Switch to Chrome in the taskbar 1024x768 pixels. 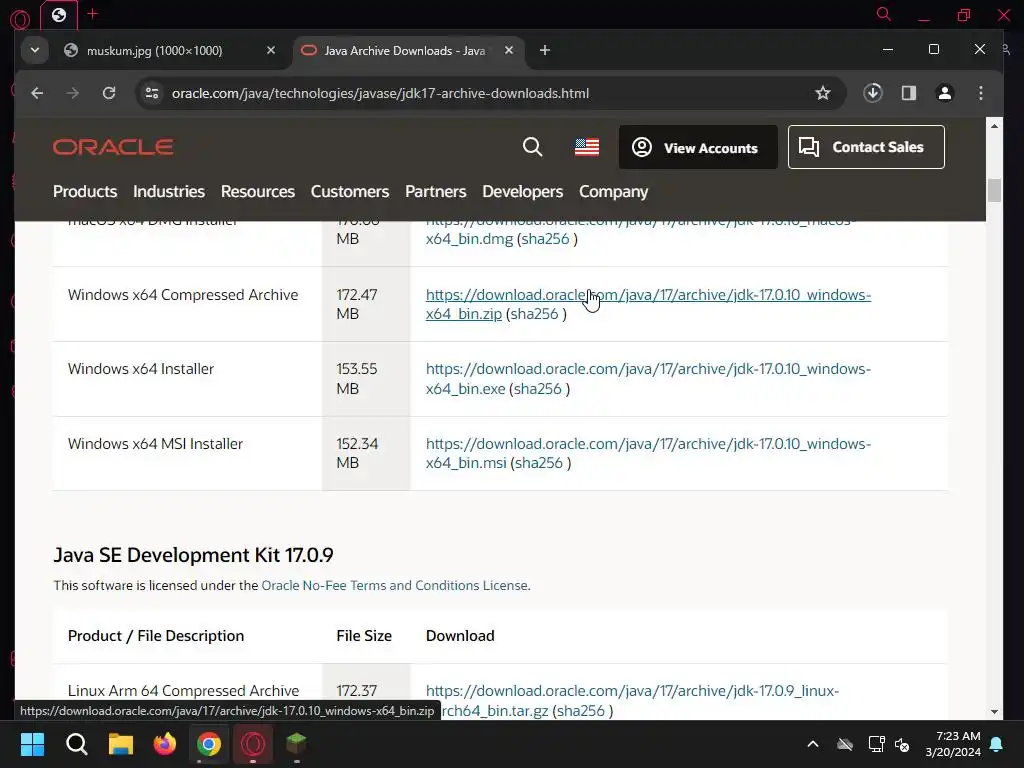209,744
